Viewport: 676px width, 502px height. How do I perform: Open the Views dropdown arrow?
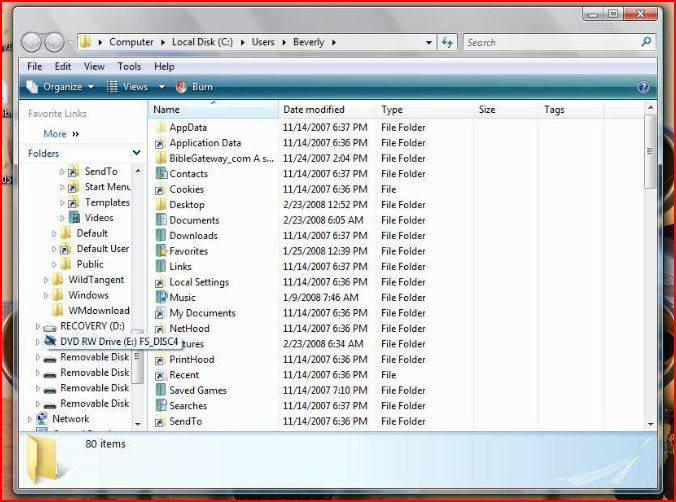(162, 87)
